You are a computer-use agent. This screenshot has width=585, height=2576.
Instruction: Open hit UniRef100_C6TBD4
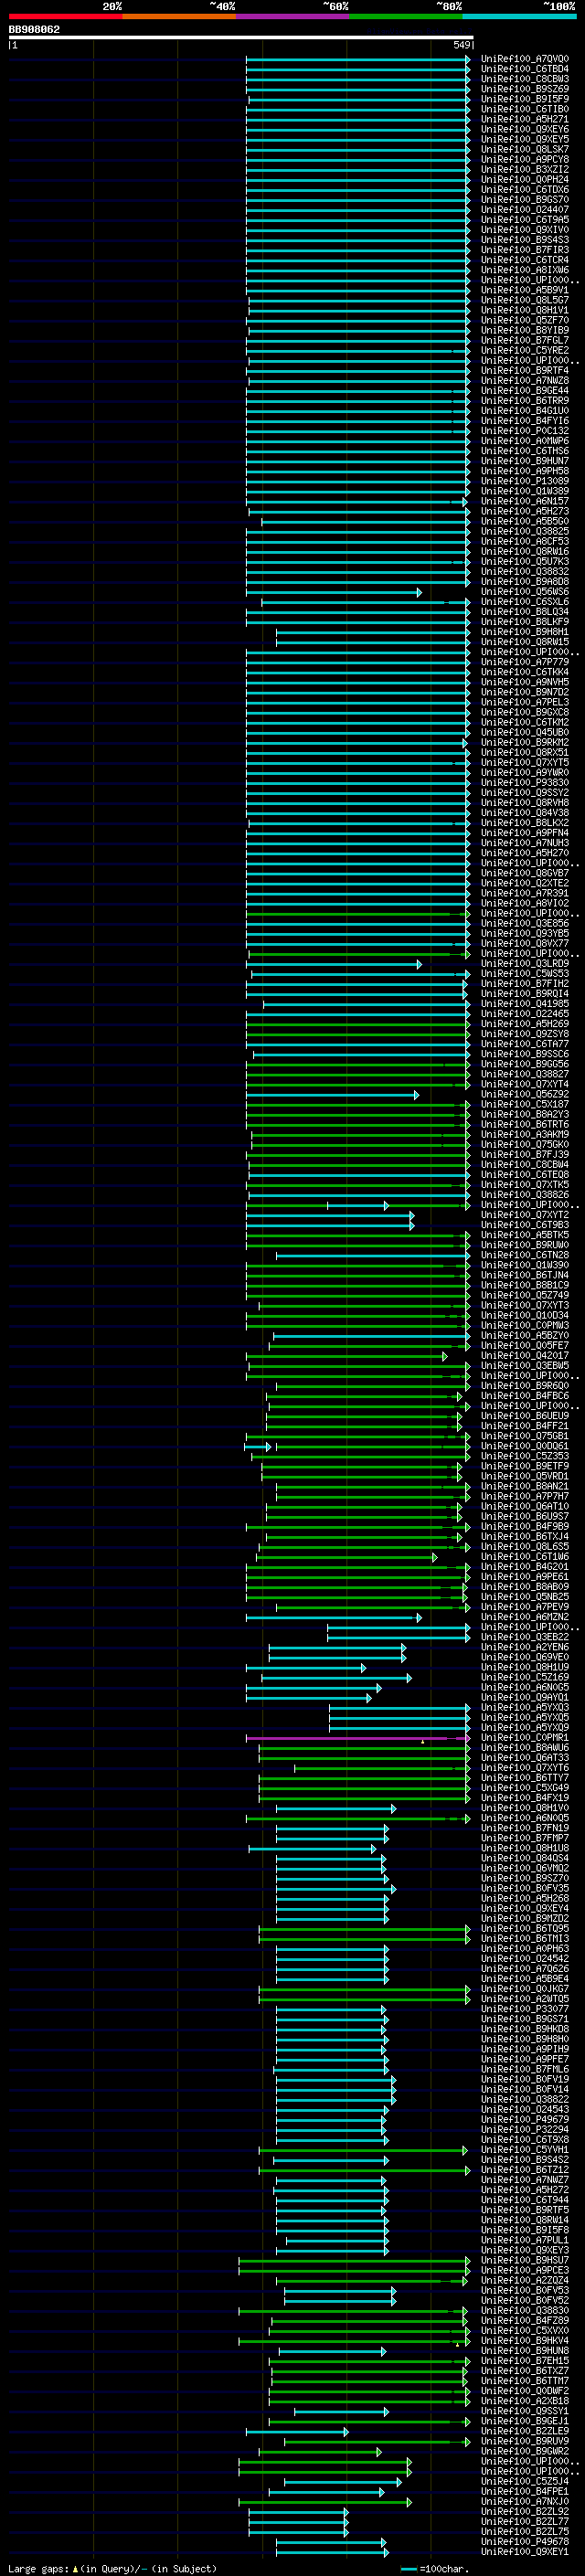(524, 69)
